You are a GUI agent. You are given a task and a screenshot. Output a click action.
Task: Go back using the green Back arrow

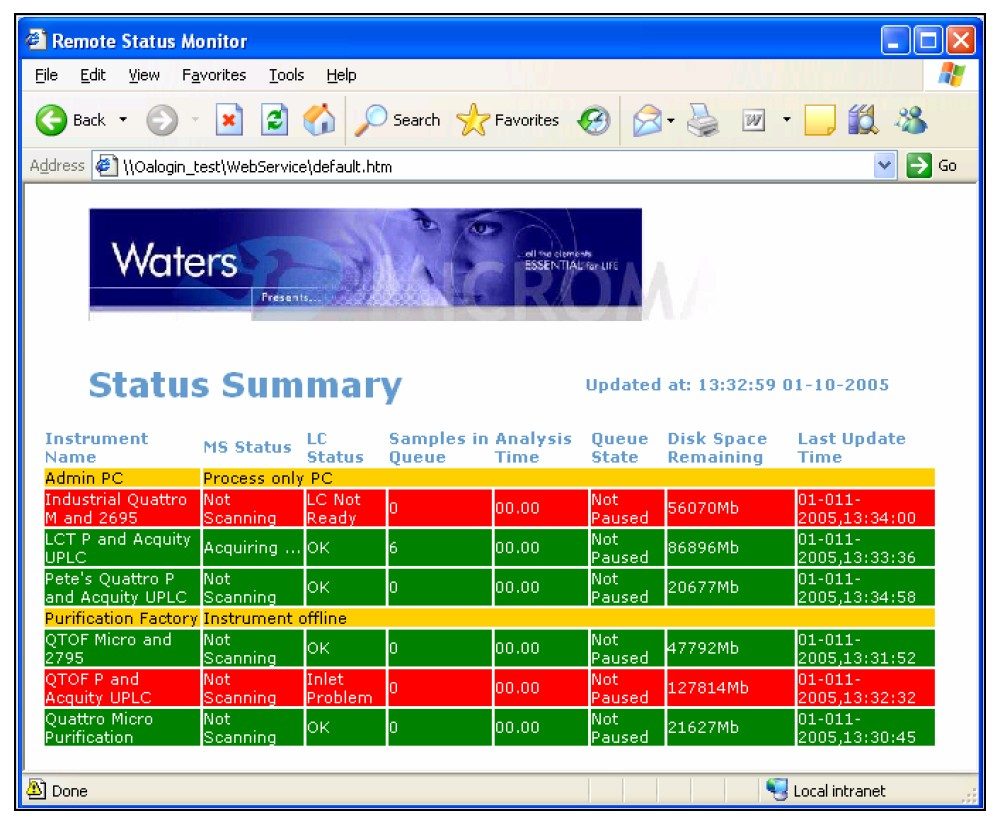coord(51,121)
